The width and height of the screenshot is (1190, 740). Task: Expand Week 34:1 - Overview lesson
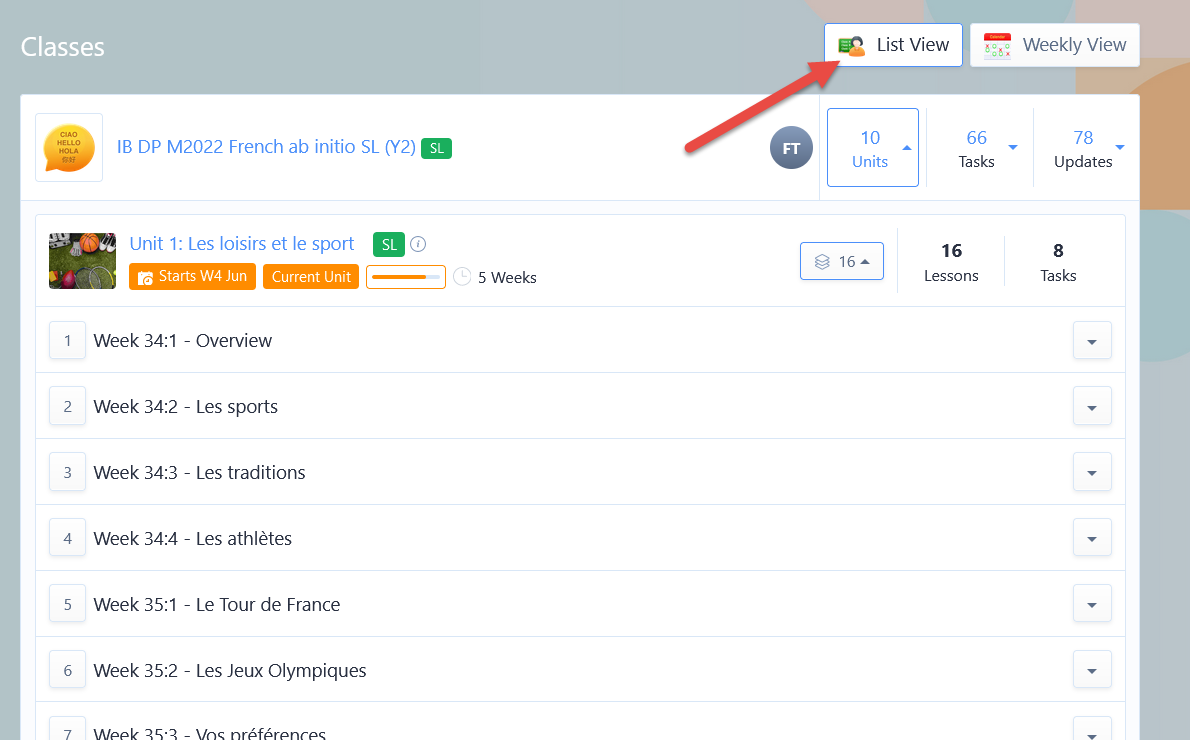click(x=1092, y=341)
